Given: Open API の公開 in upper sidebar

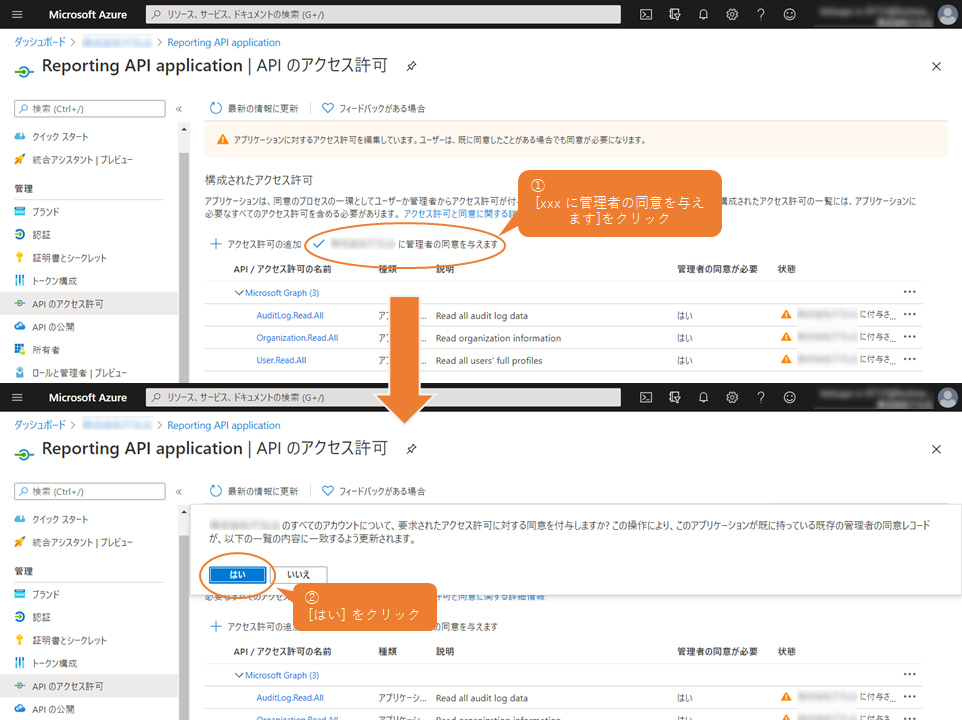Looking at the screenshot, I should (53, 327).
